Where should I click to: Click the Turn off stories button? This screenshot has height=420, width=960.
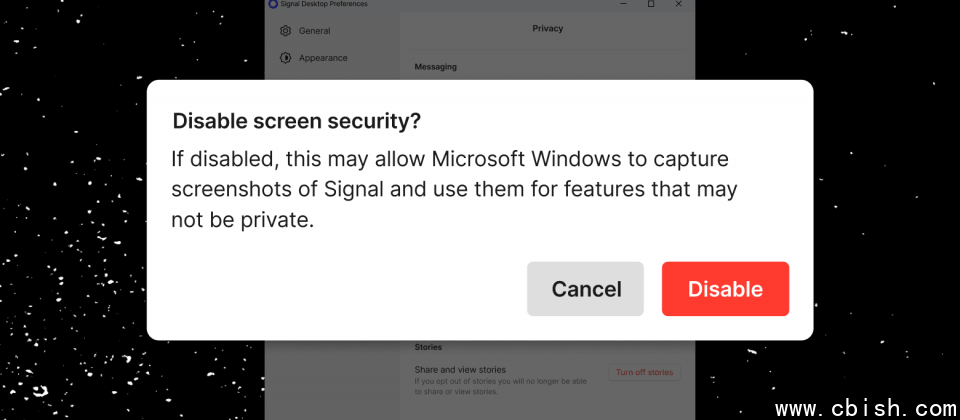pos(644,372)
